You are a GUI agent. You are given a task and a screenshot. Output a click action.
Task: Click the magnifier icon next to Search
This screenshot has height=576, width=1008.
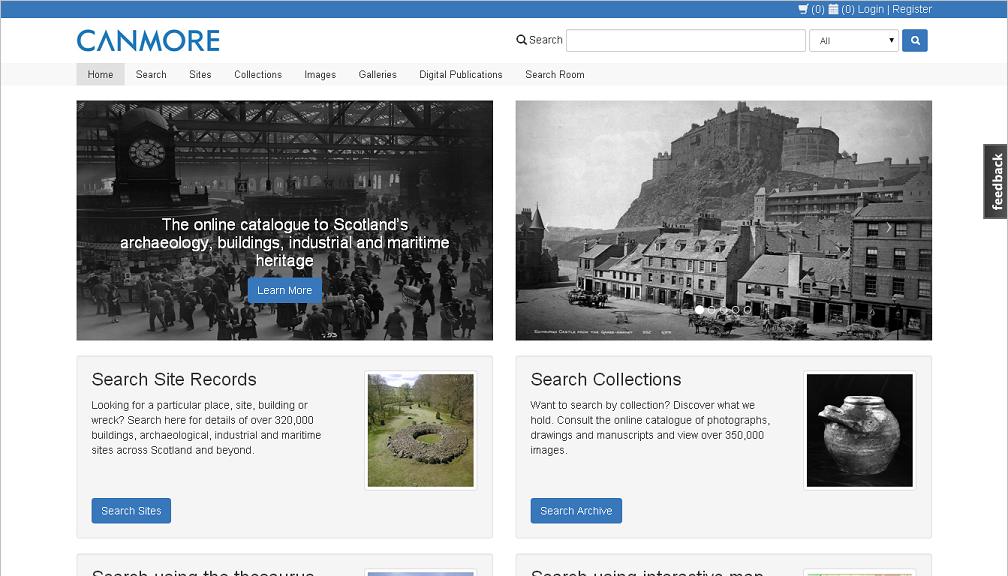[521, 40]
